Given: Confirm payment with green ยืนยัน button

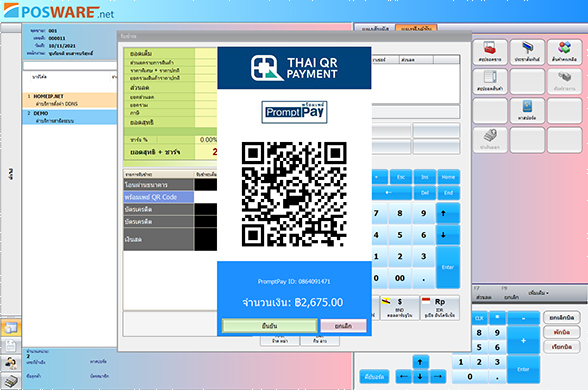Looking at the screenshot, I should pyautogui.click(x=270, y=326).
